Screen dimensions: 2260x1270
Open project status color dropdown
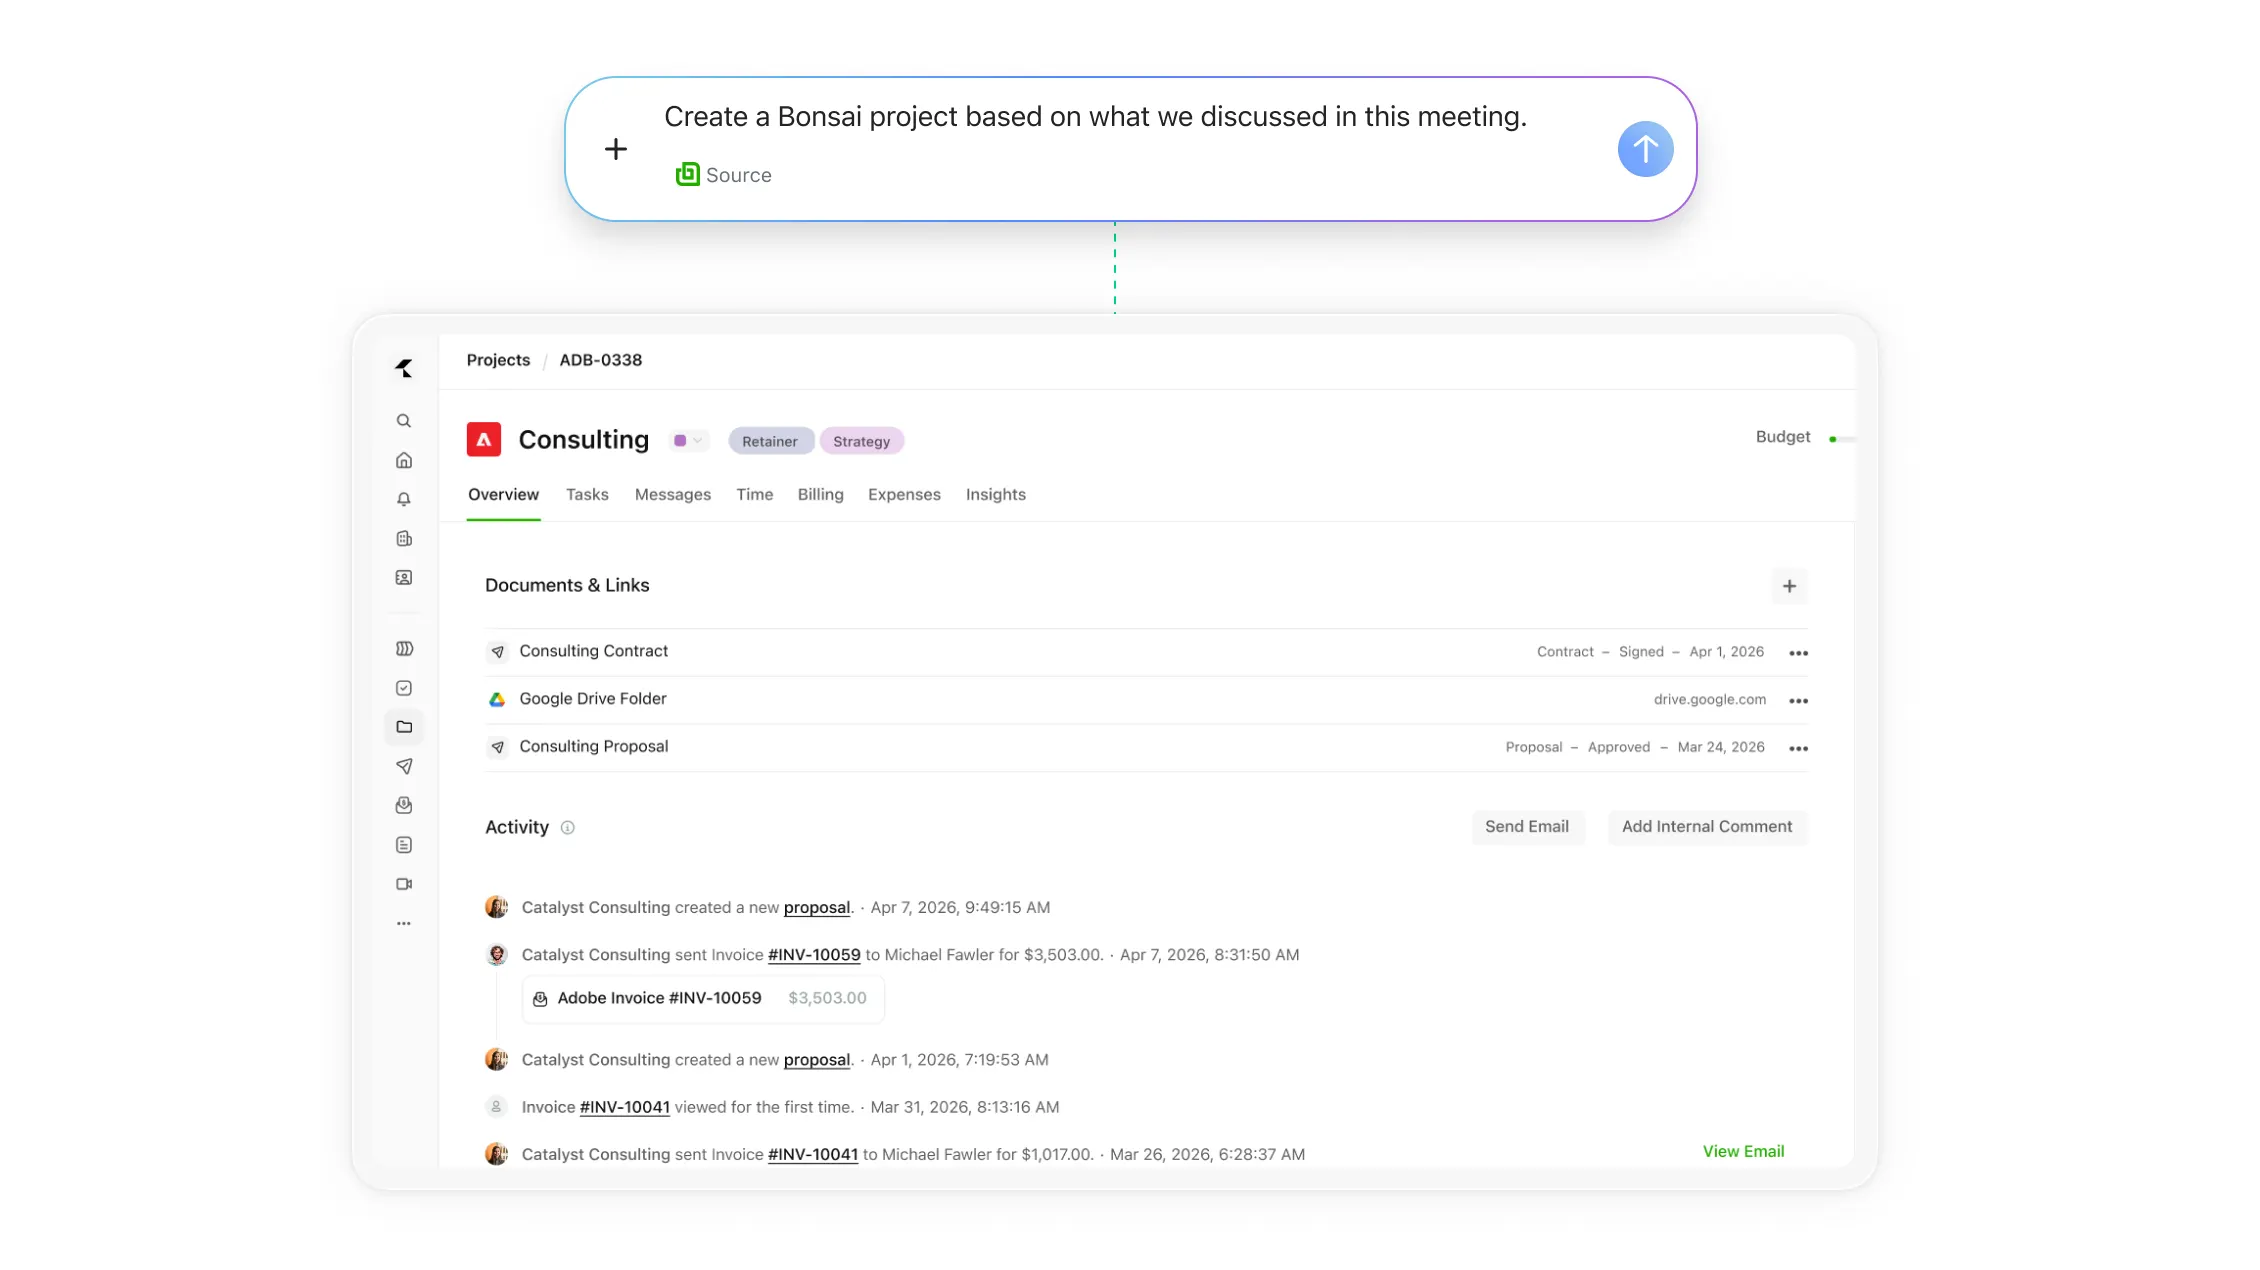pyautogui.click(x=688, y=441)
